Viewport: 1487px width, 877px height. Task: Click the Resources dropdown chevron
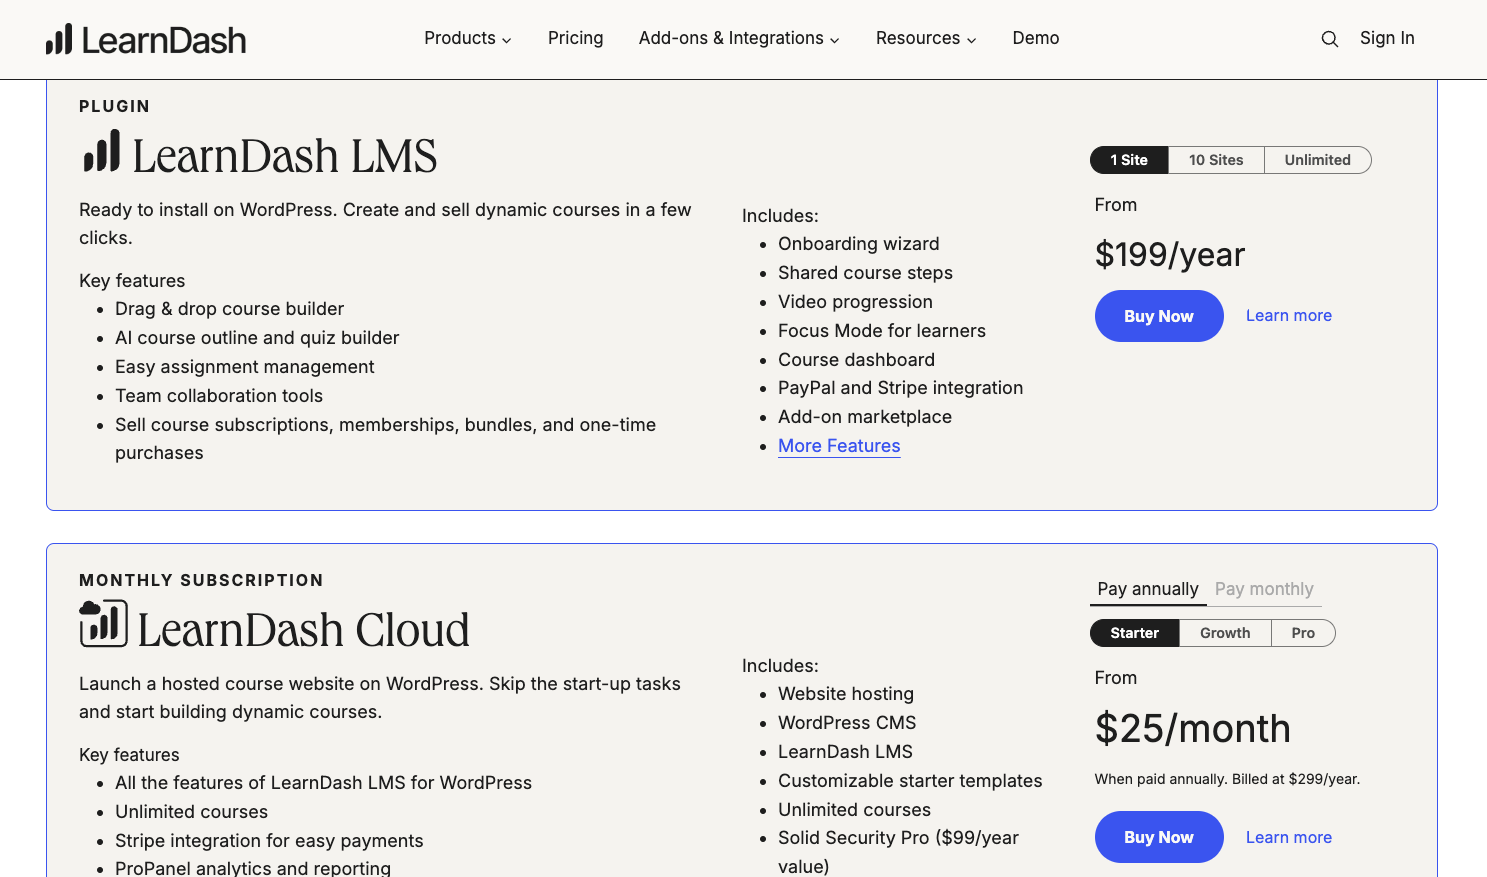(971, 39)
